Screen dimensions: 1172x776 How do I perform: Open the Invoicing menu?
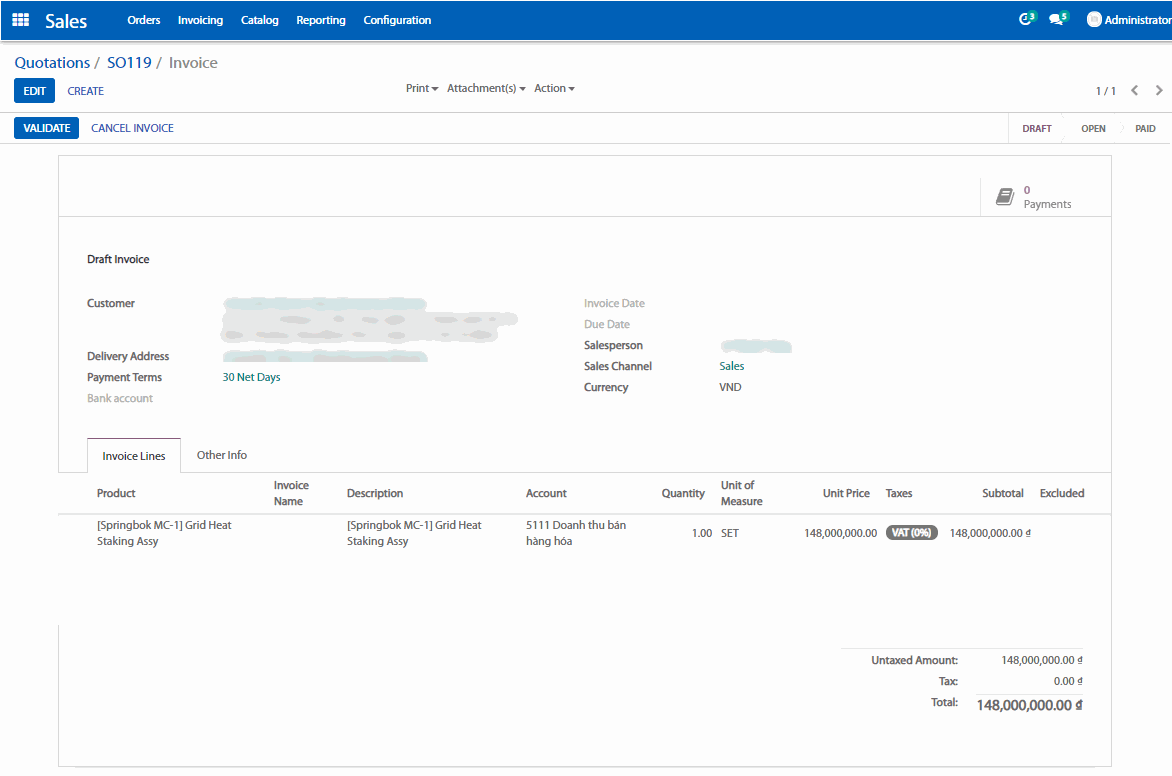tap(200, 20)
